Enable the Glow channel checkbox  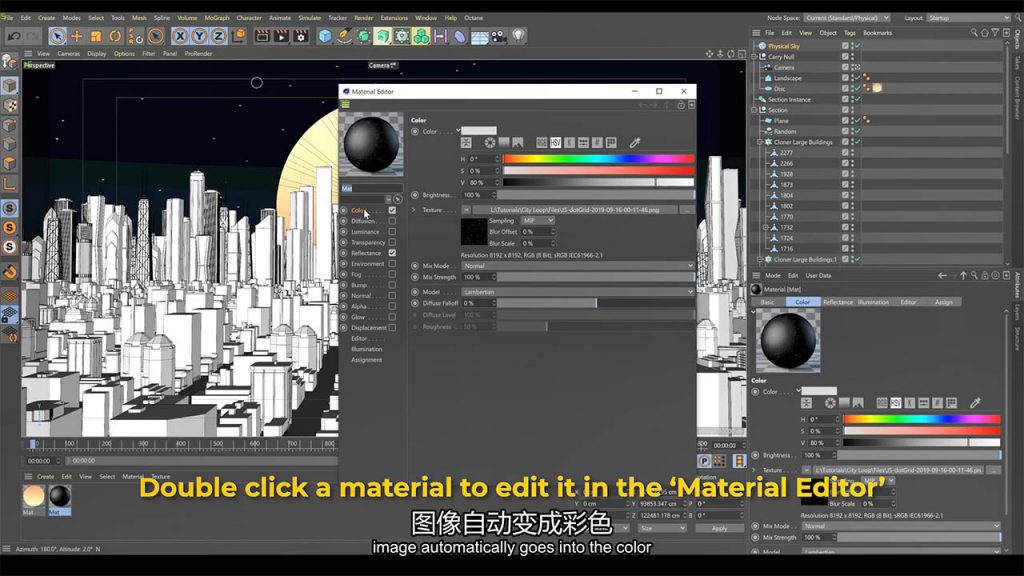pyautogui.click(x=392, y=317)
